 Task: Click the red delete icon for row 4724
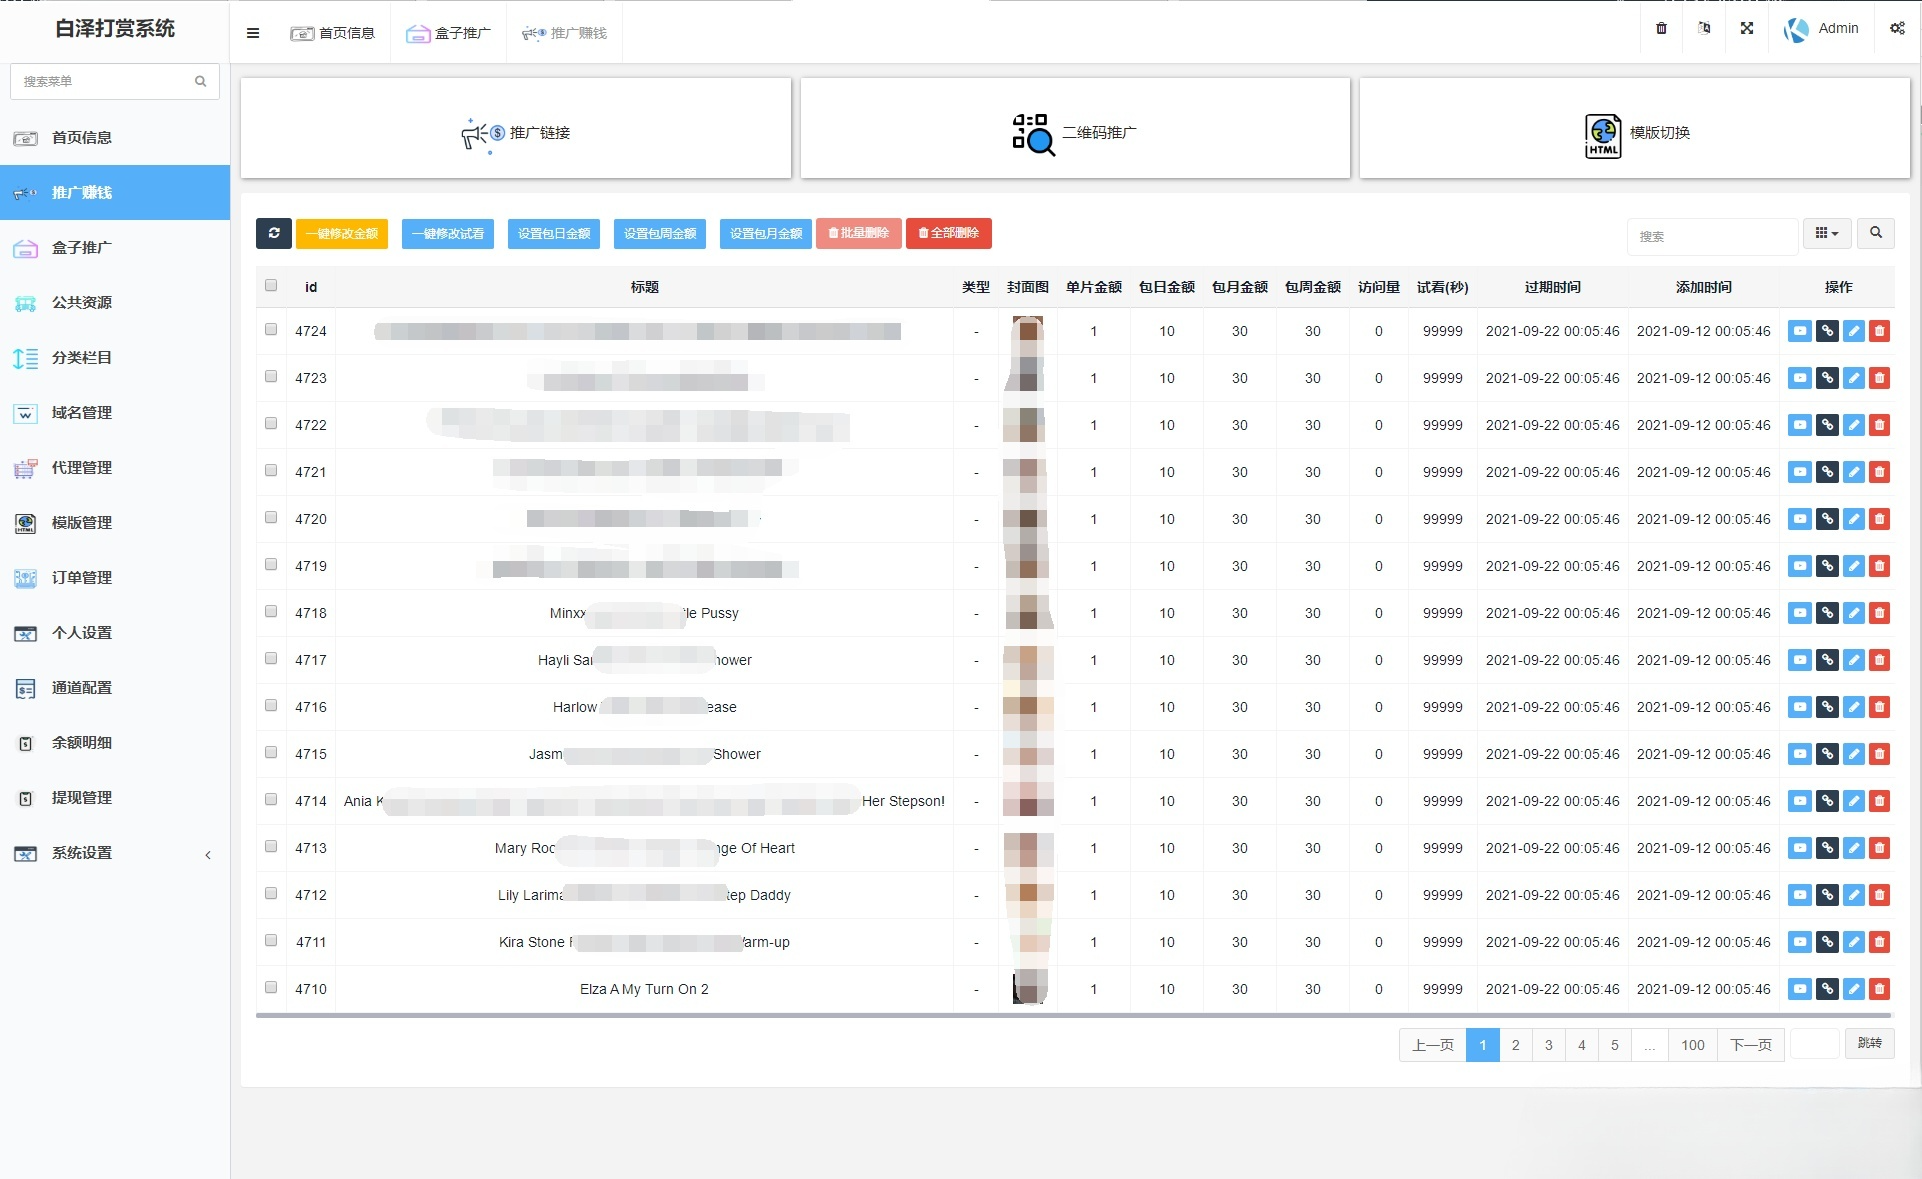[1879, 331]
